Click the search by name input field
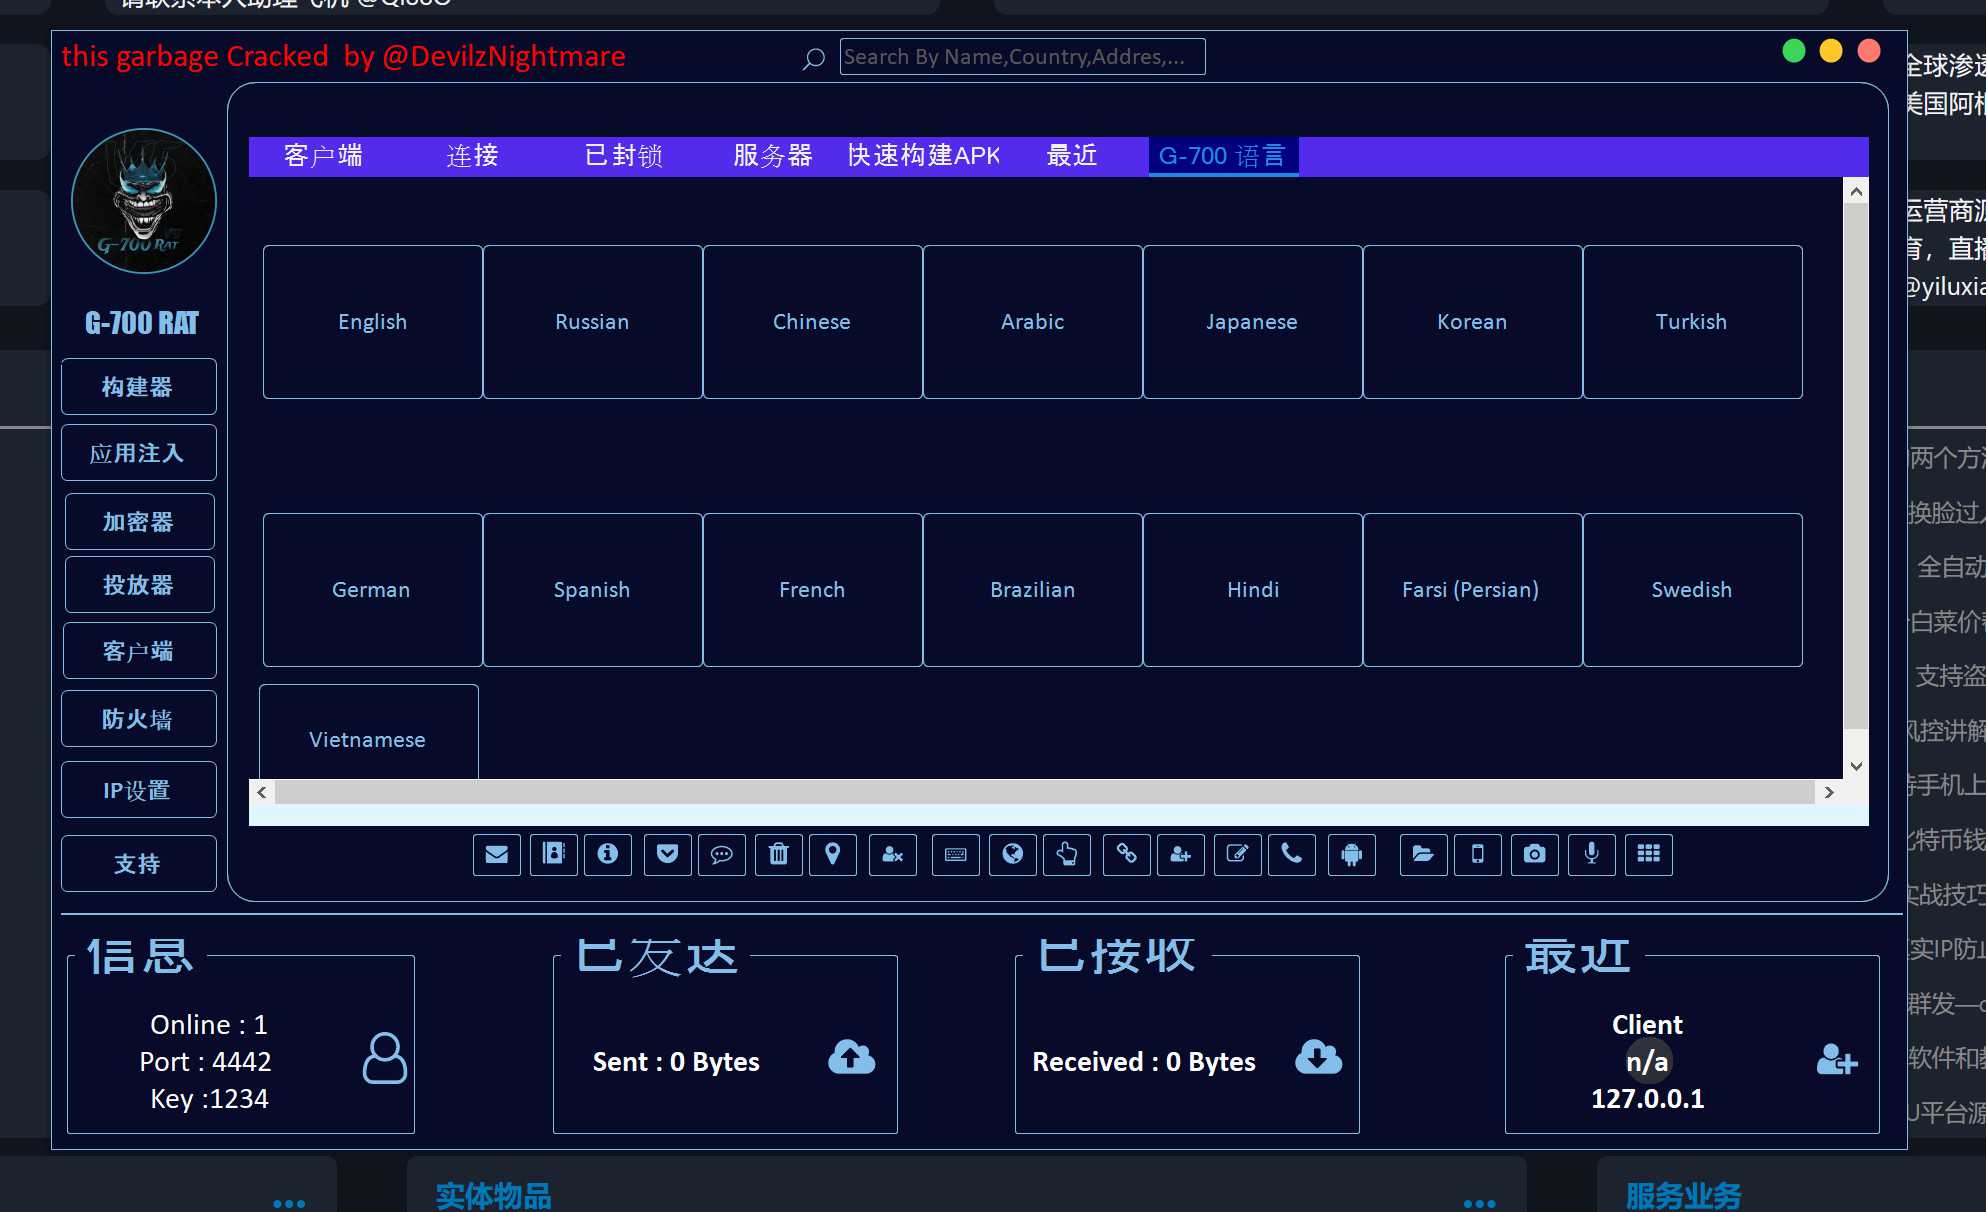The height and width of the screenshot is (1212, 1986). (x=1021, y=57)
